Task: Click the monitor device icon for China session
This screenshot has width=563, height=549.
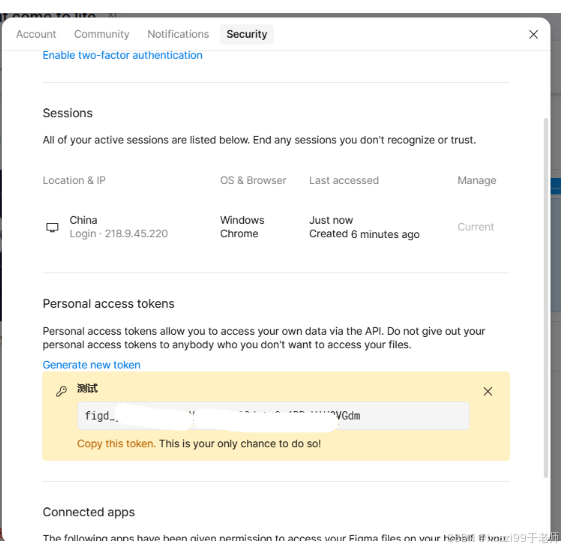Action: [52, 227]
